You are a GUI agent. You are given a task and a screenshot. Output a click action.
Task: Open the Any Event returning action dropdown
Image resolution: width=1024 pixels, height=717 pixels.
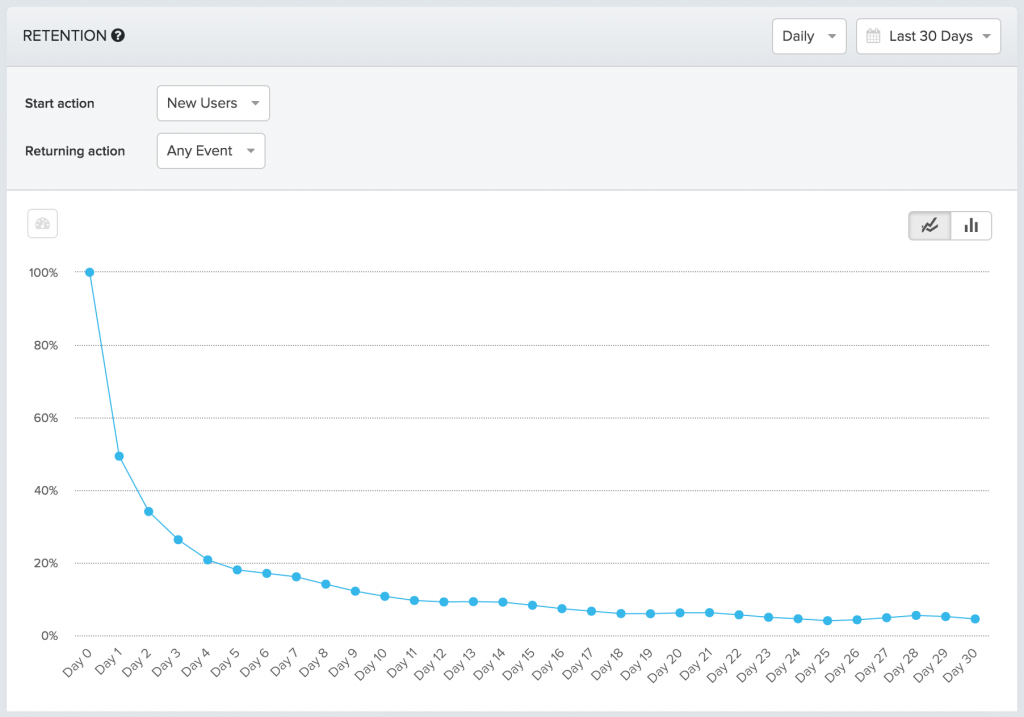pyautogui.click(x=211, y=151)
